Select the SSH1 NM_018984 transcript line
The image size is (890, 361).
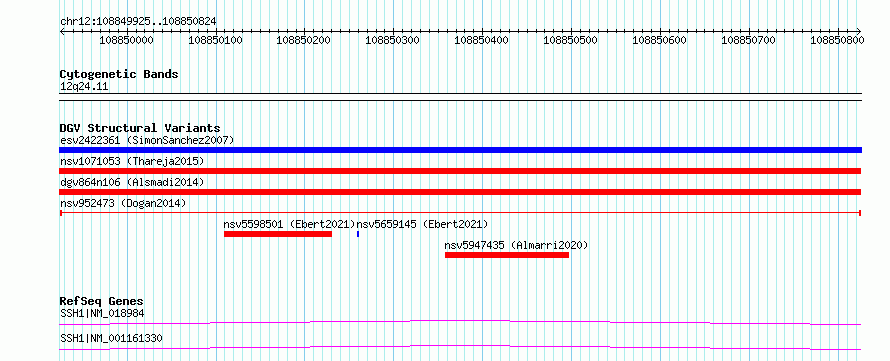(460, 322)
